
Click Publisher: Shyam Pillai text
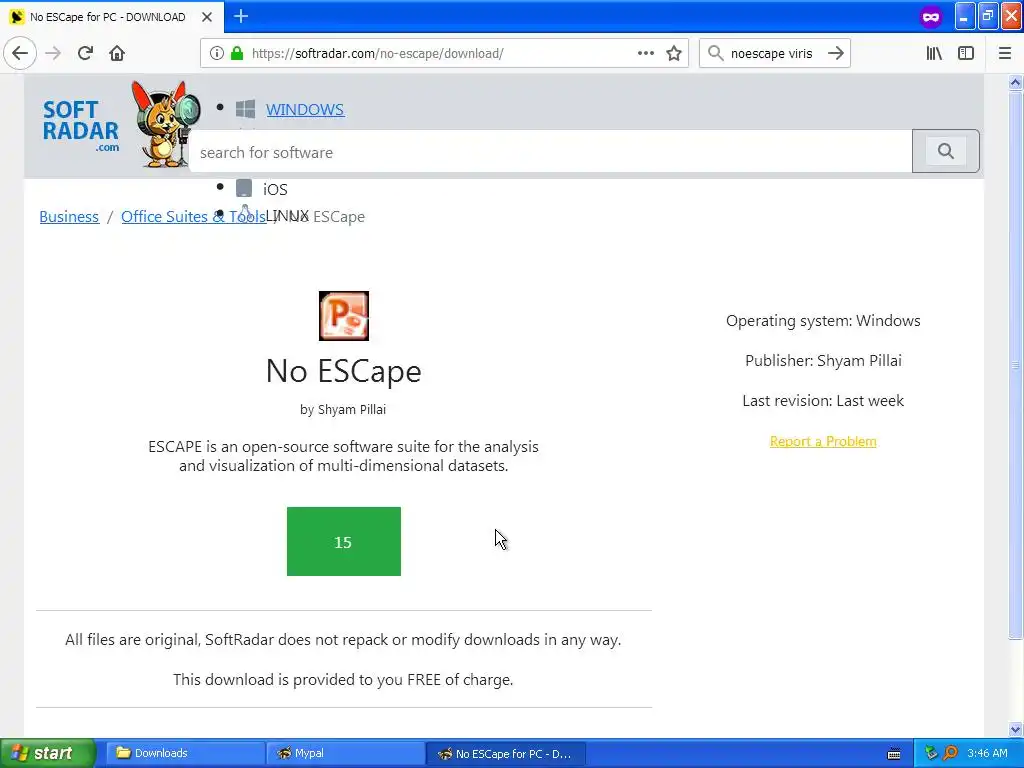pos(823,360)
